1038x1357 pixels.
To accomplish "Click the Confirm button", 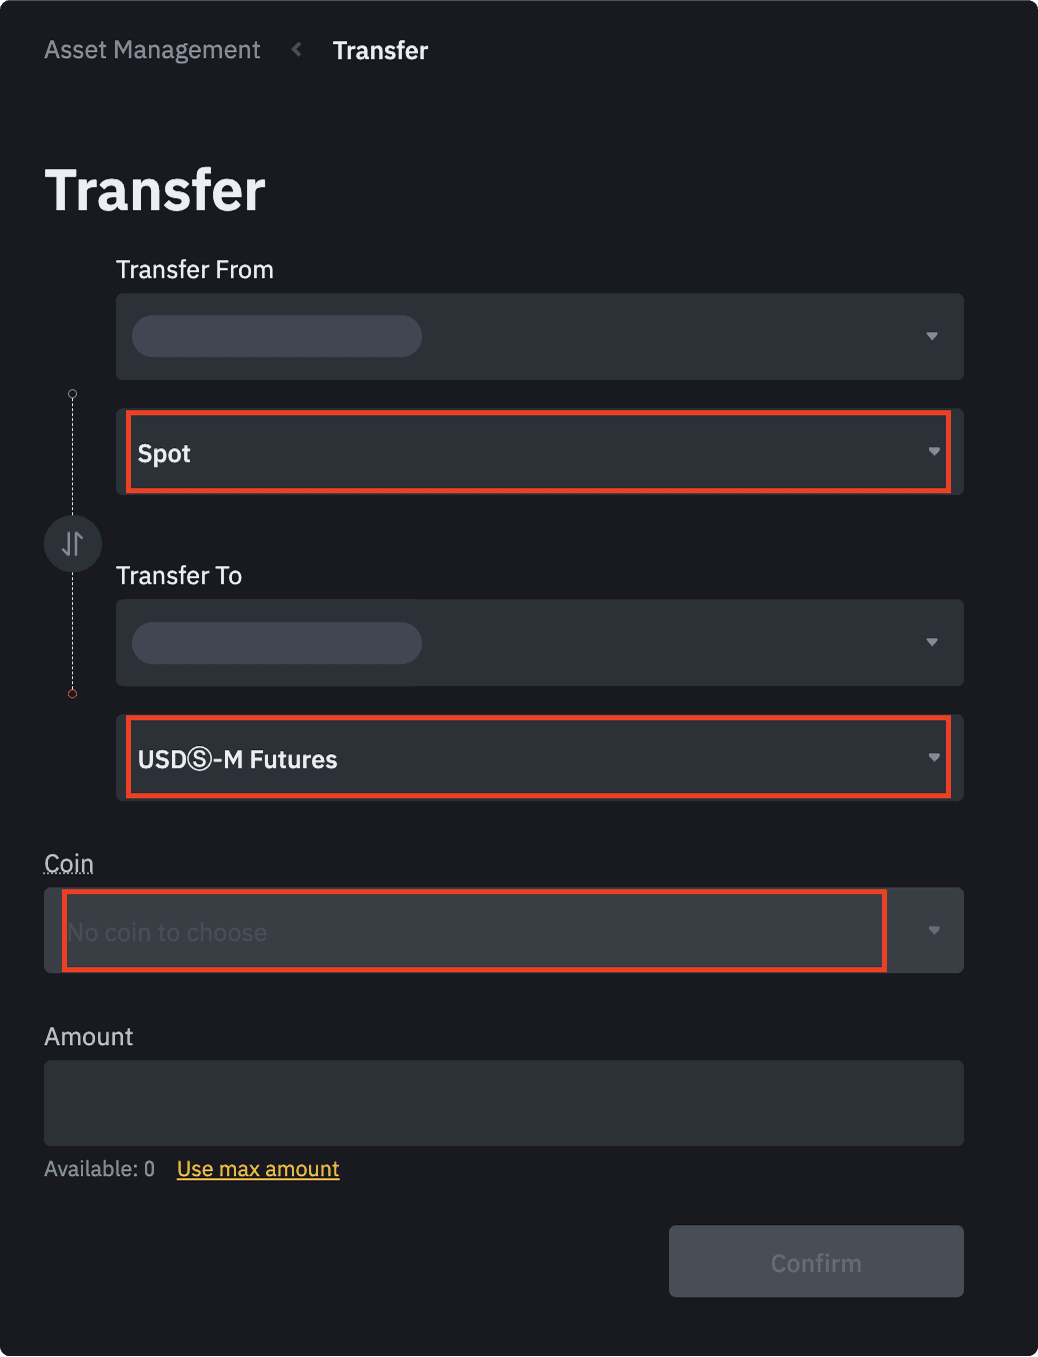I will coord(815,1261).
